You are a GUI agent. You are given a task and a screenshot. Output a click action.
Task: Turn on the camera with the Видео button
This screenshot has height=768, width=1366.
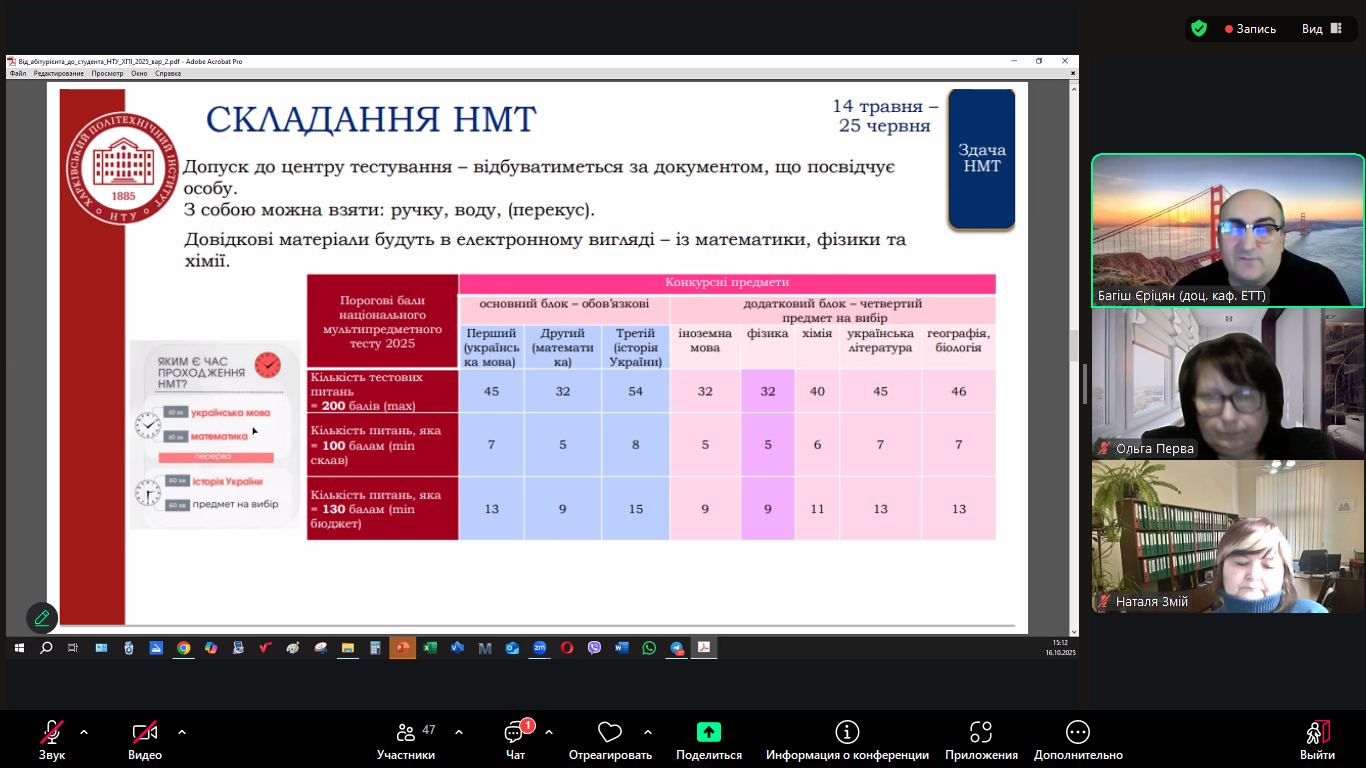click(145, 741)
